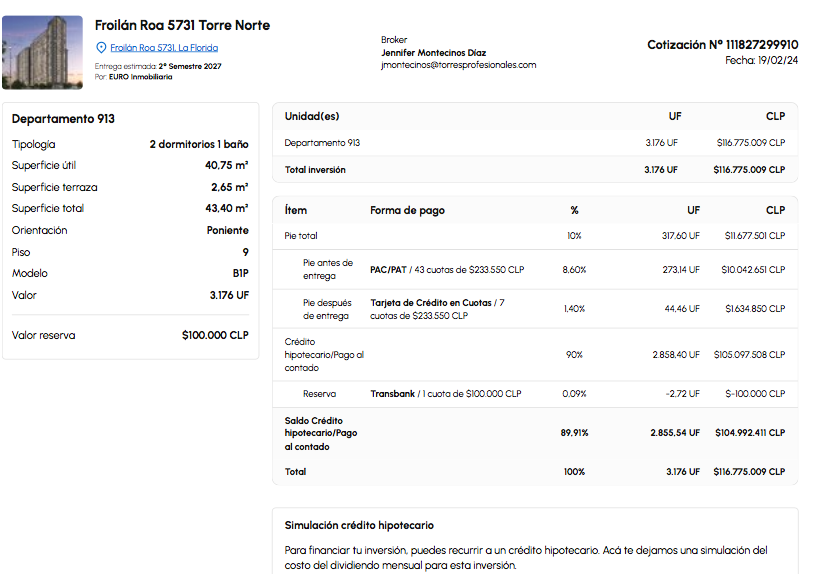
Task: Click the Total inversión row label
Action: click(x=315, y=170)
